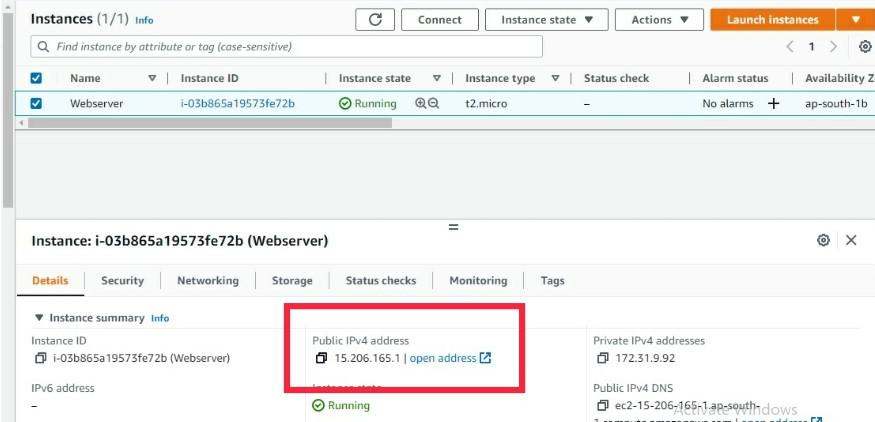Uncheck the Webserver instance checkbox
Screen dimensions: 875x422
point(36,103)
